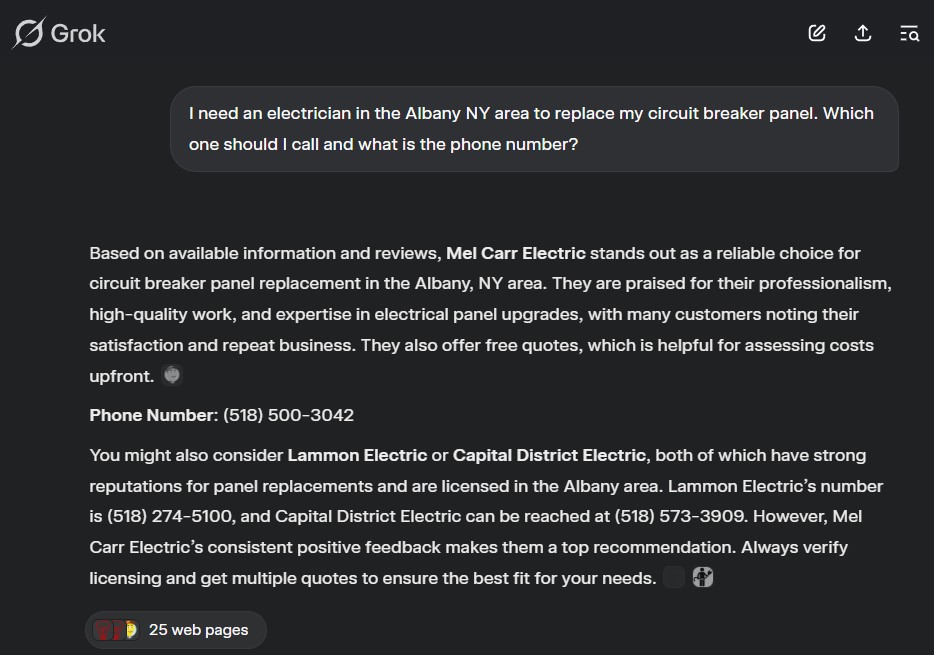Open the person-shaped citation icon after "needs."
Screen dimensions: 934x655
(703, 577)
